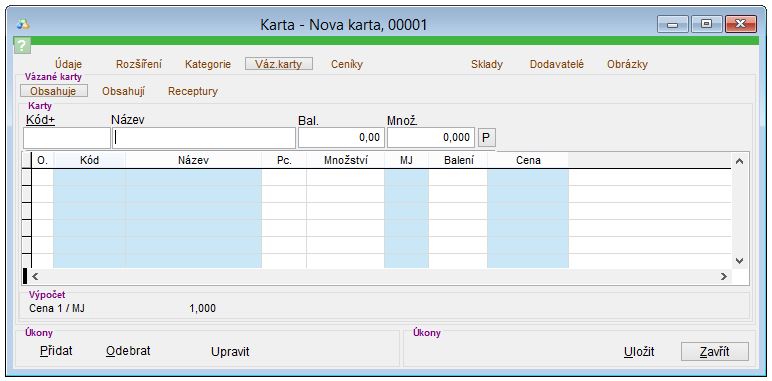The height and width of the screenshot is (381, 772).
Task: Click the Bal. value input field
Action: [341, 138]
